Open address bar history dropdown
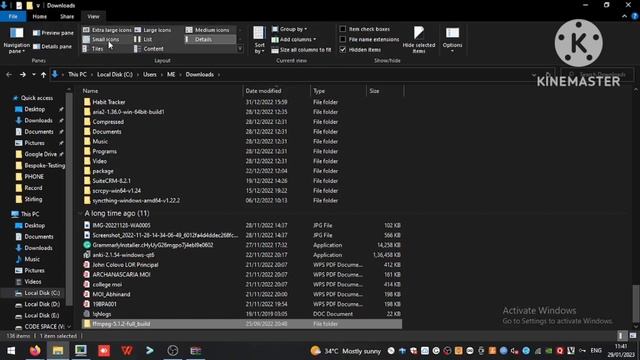 [534, 75]
